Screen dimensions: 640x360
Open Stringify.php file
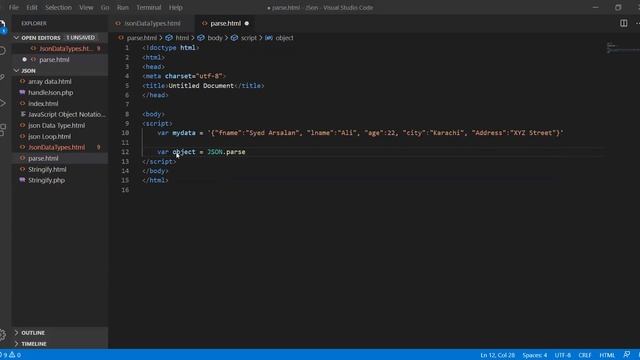(46, 180)
